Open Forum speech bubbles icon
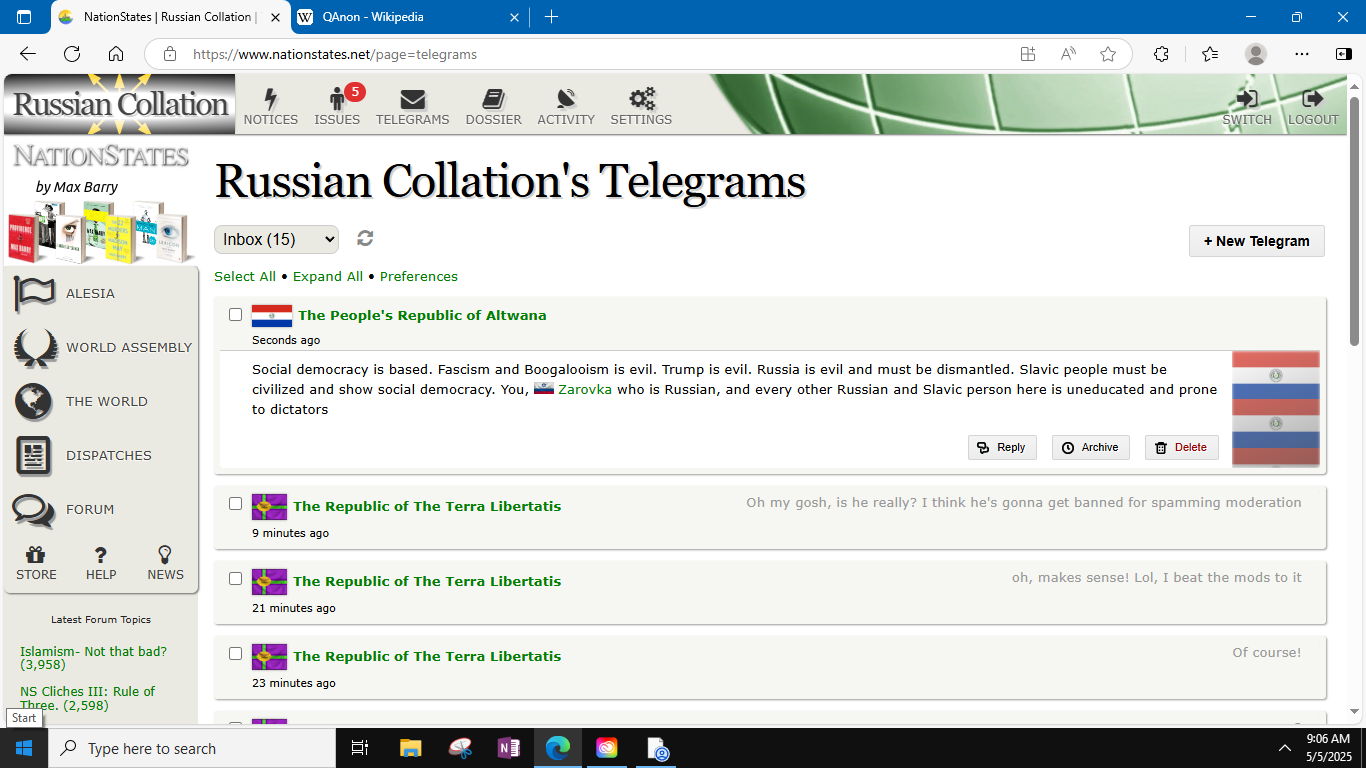 coord(34,509)
